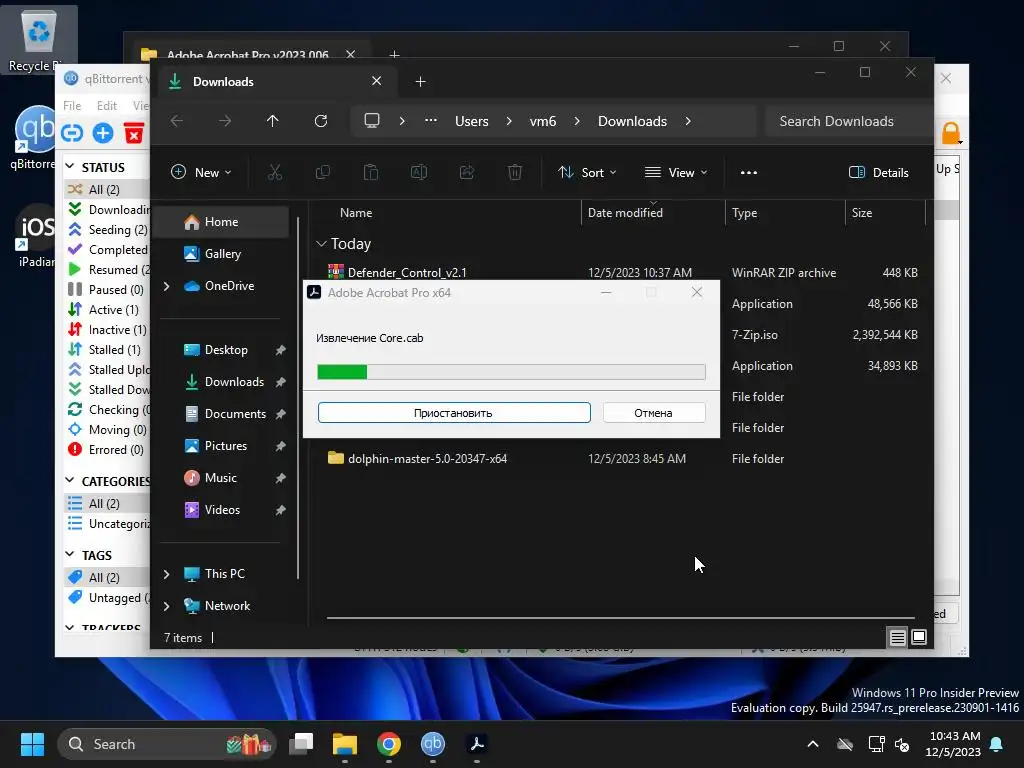Select Seeding (2) filter in qBittorrent
The width and height of the screenshot is (1024, 768).
pyautogui.click(x=108, y=229)
